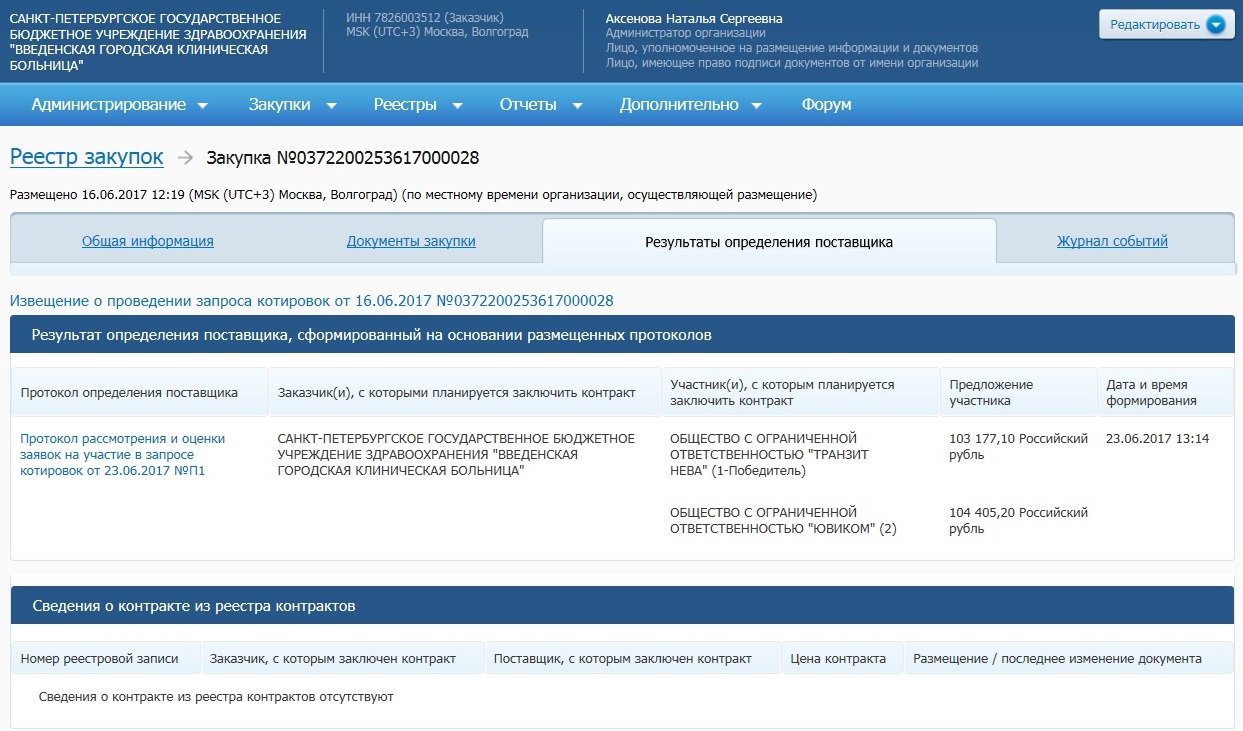Go to the Форум menu item
Screen dimensions: 1243x731
pyautogui.click(x=826, y=105)
